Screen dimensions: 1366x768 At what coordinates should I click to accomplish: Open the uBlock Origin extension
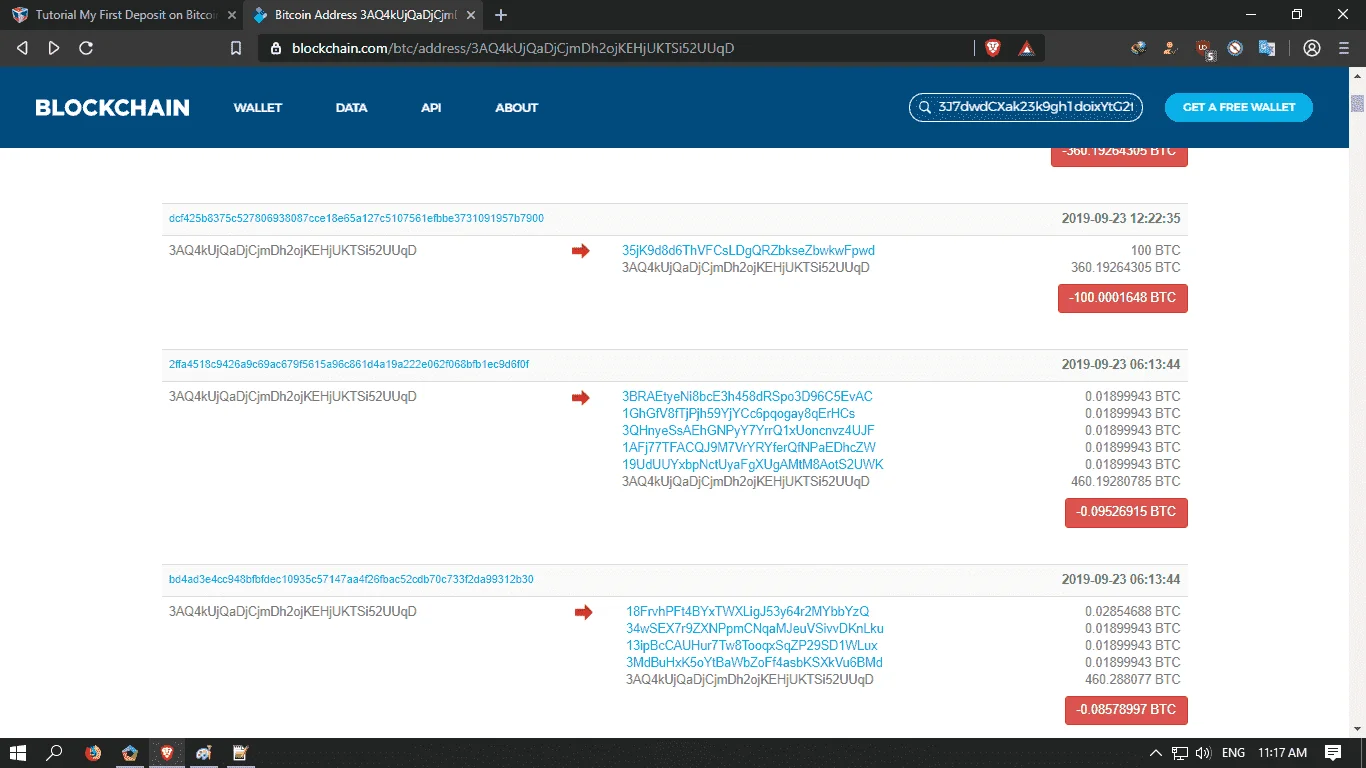[1205, 48]
